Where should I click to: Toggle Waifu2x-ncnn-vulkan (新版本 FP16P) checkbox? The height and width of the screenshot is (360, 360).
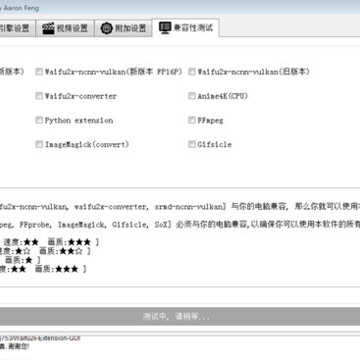point(39,72)
